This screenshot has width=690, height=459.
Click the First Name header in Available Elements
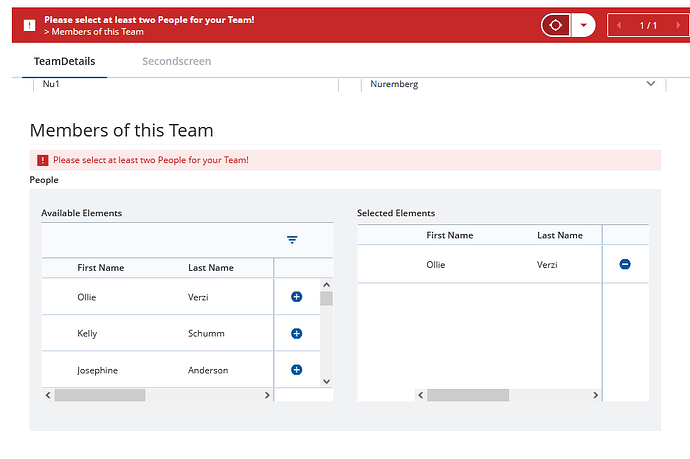pos(101,268)
